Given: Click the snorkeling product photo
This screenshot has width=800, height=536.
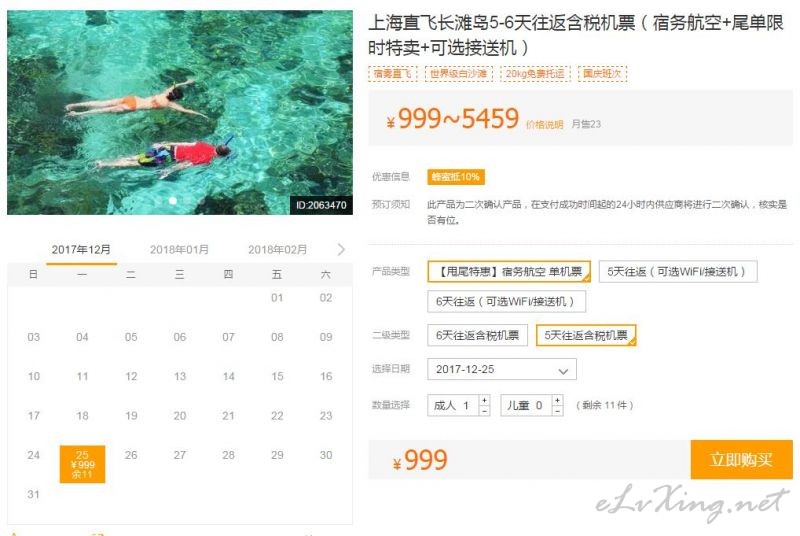Looking at the screenshot, I should click(180, 112).
